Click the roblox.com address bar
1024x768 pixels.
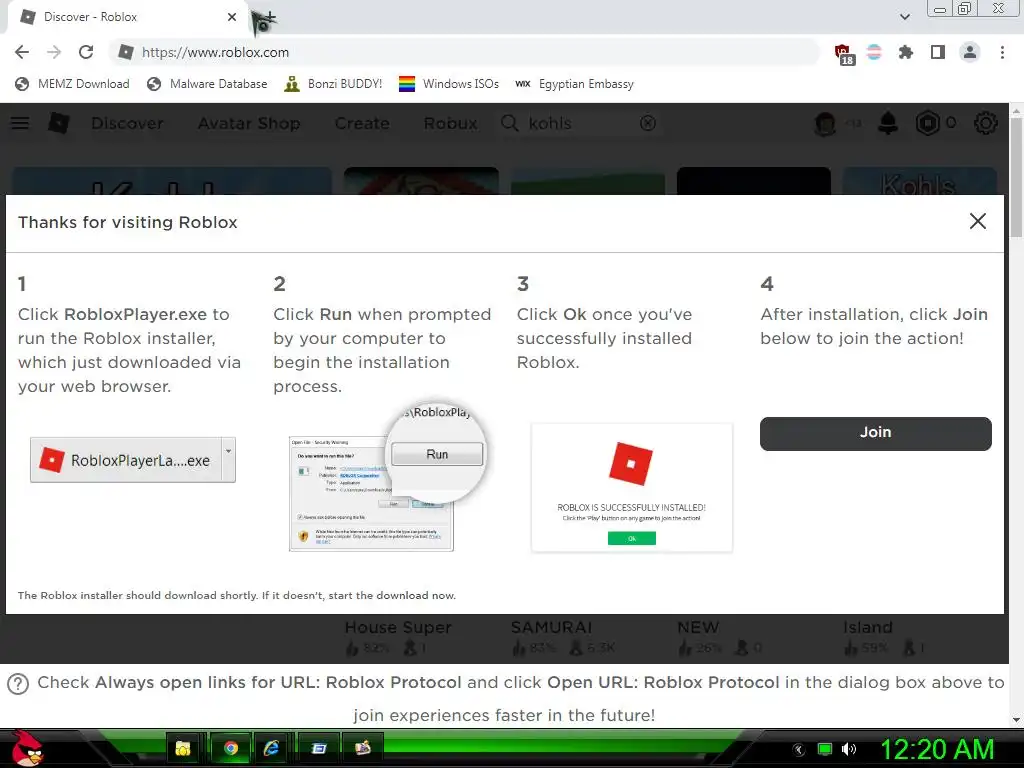pos(464,52)
